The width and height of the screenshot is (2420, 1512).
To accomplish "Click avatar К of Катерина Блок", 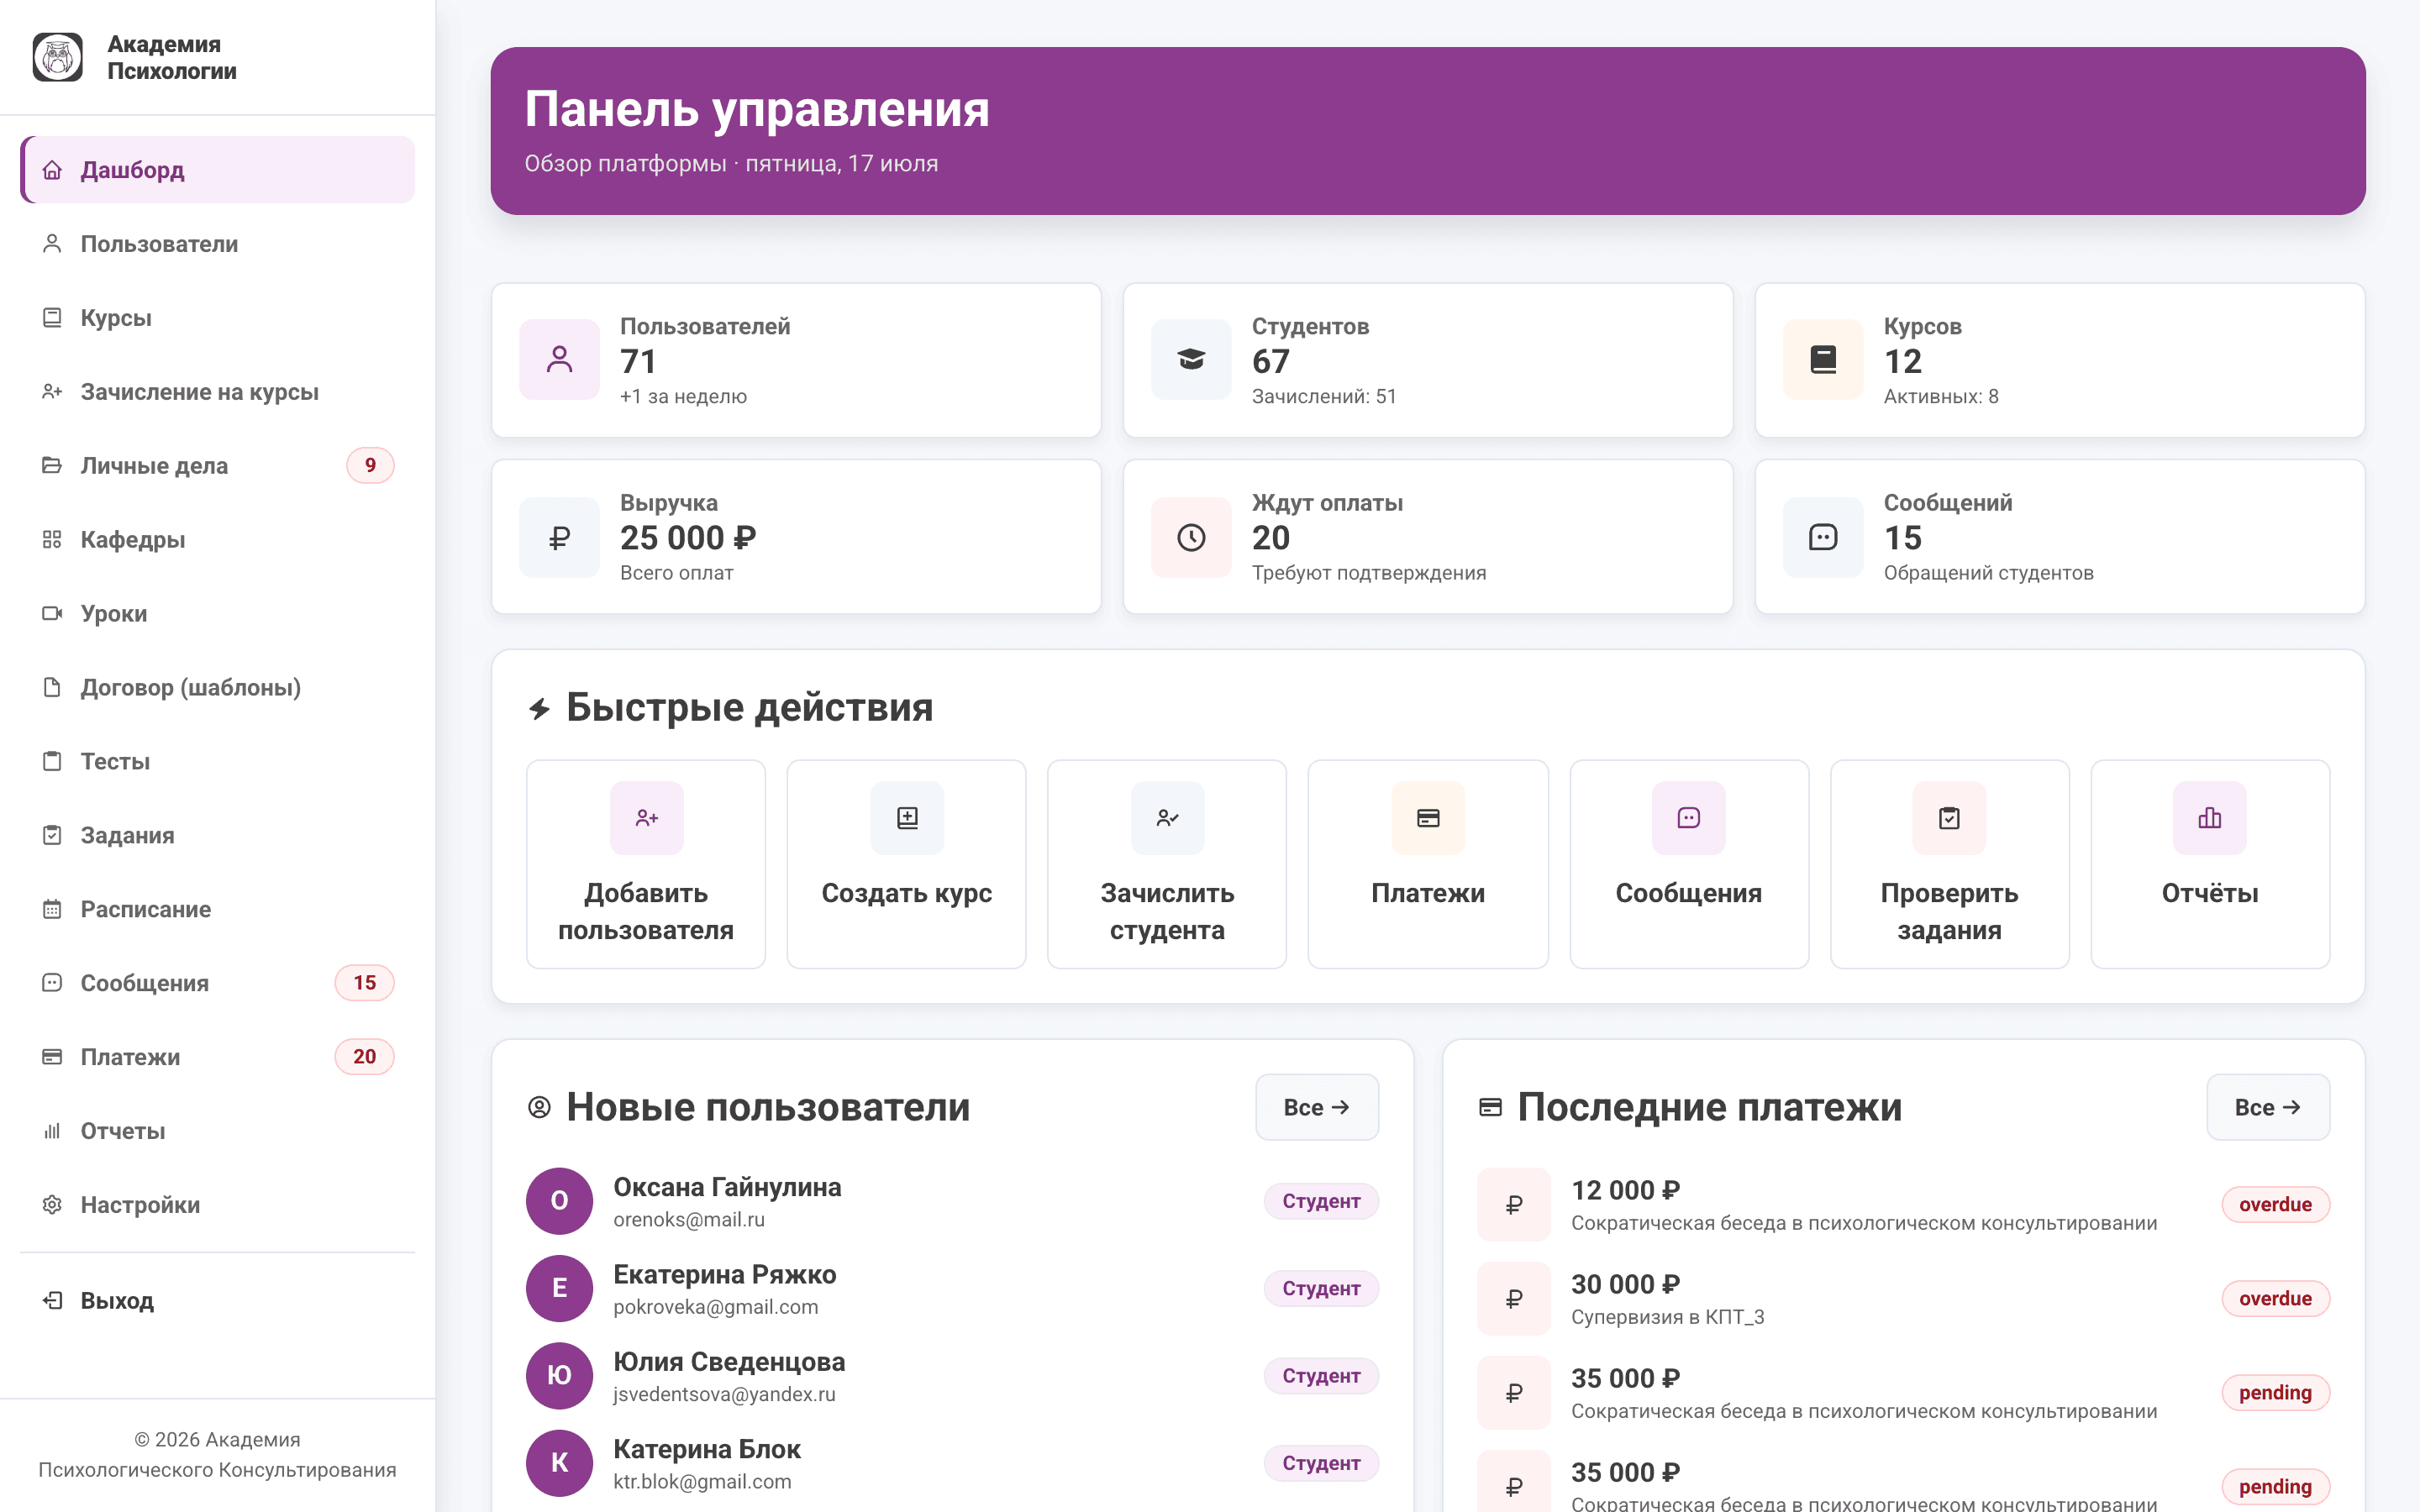I will (x=559, y=1463).
